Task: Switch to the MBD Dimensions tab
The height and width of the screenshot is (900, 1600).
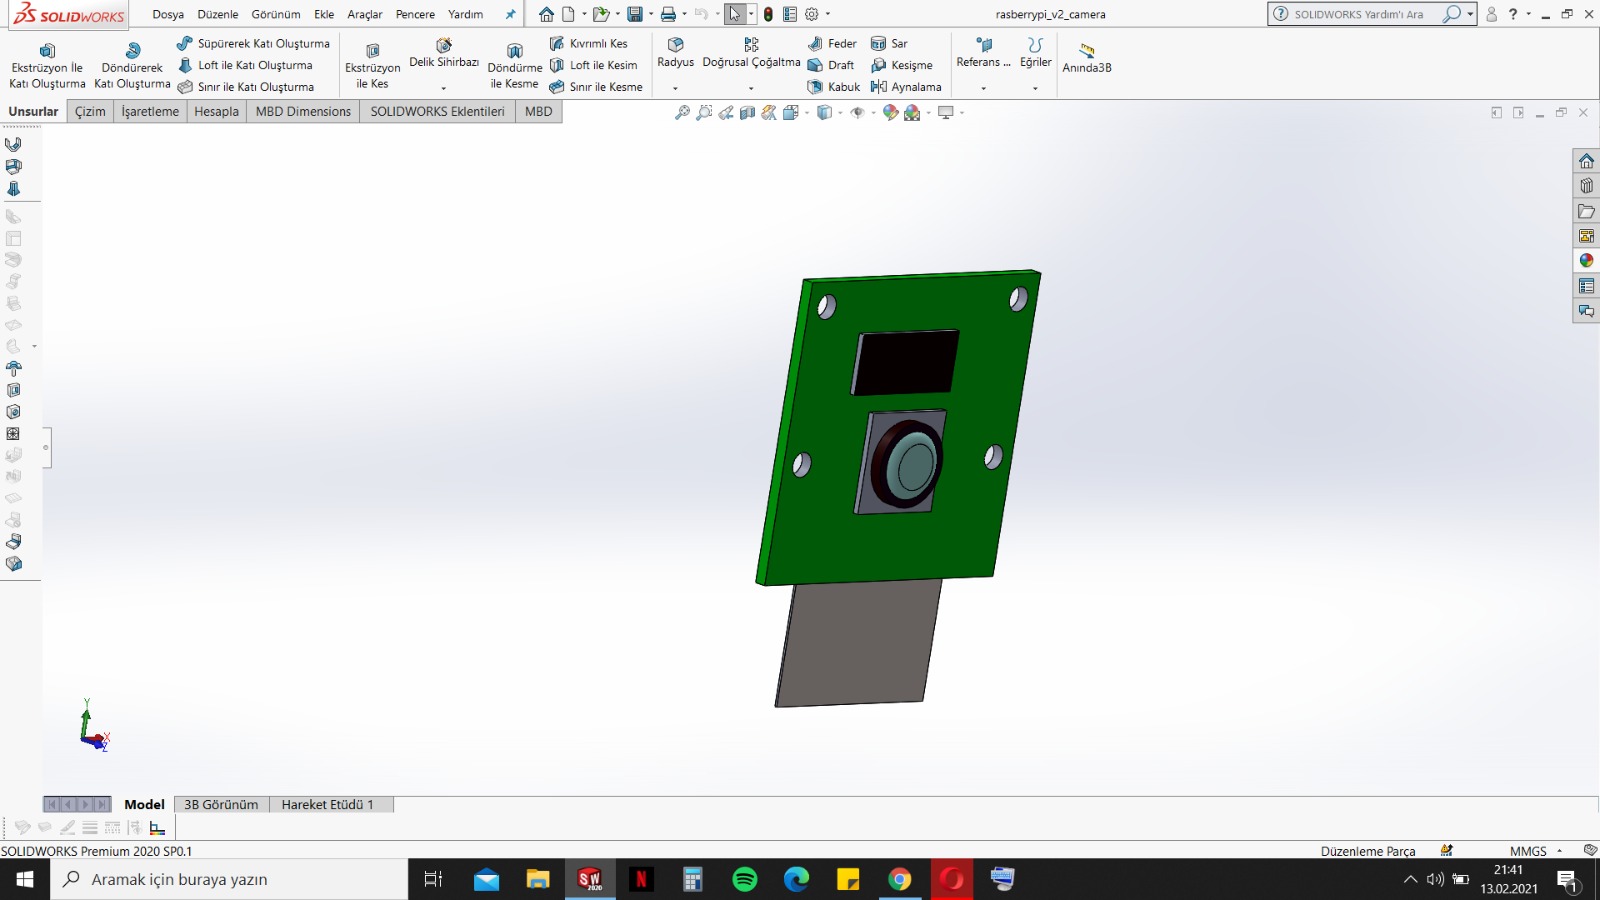Action: pos(303,111)
